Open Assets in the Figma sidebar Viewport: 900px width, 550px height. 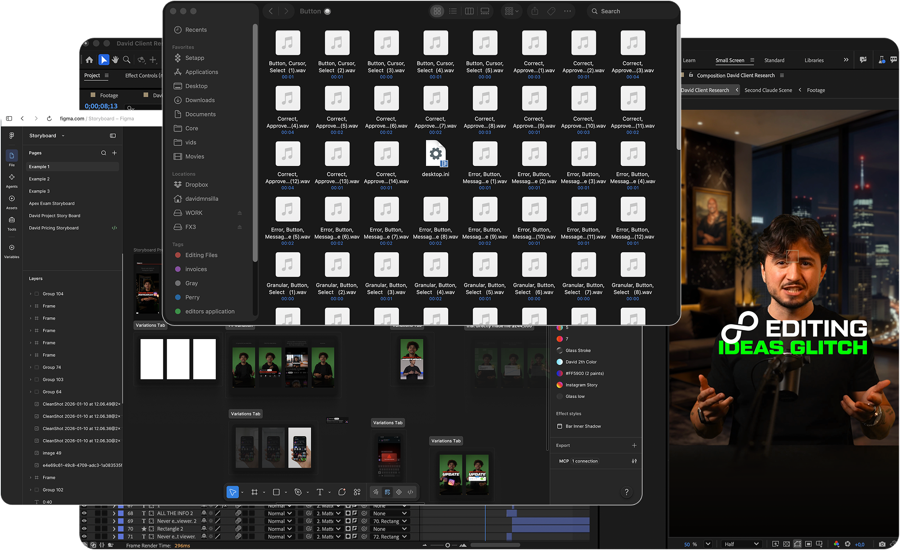pyautogui.click(x=11, y=199)
